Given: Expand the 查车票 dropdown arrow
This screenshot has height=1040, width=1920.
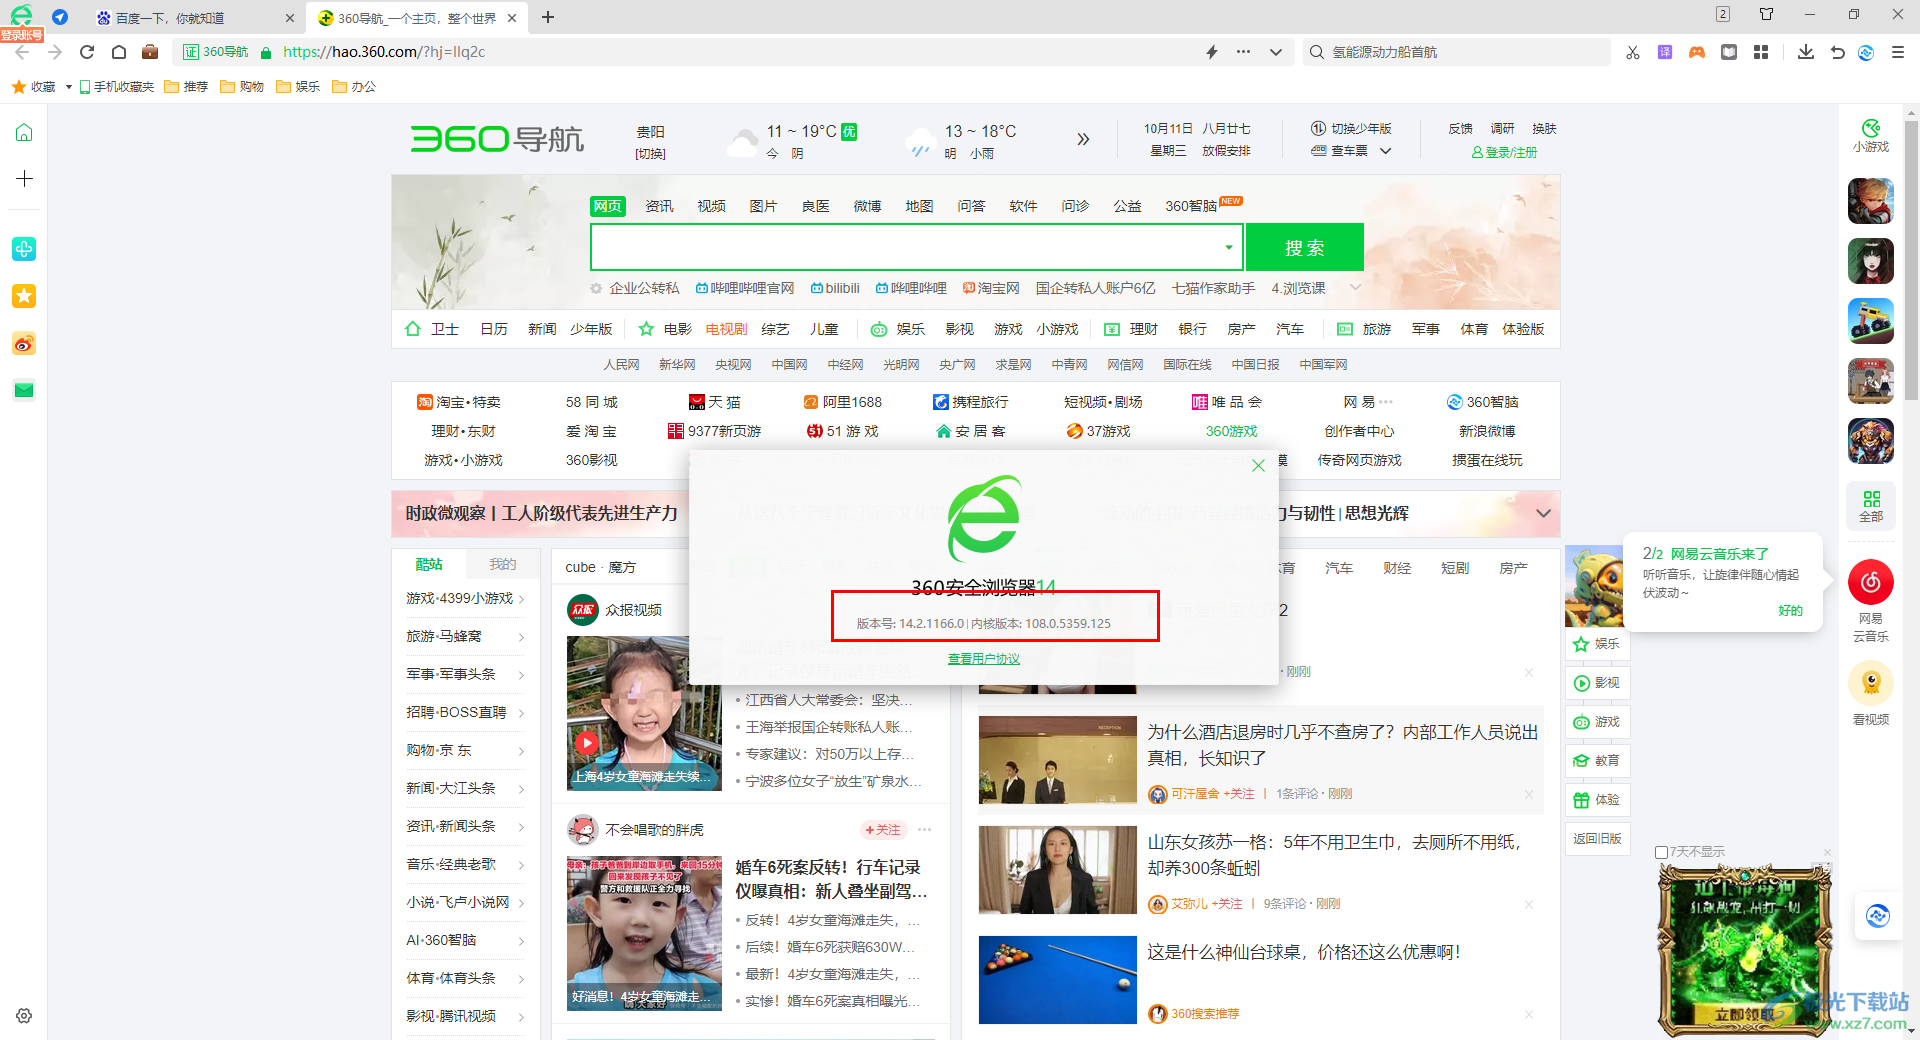Looking at the screenshot, I should (1385, 151).
